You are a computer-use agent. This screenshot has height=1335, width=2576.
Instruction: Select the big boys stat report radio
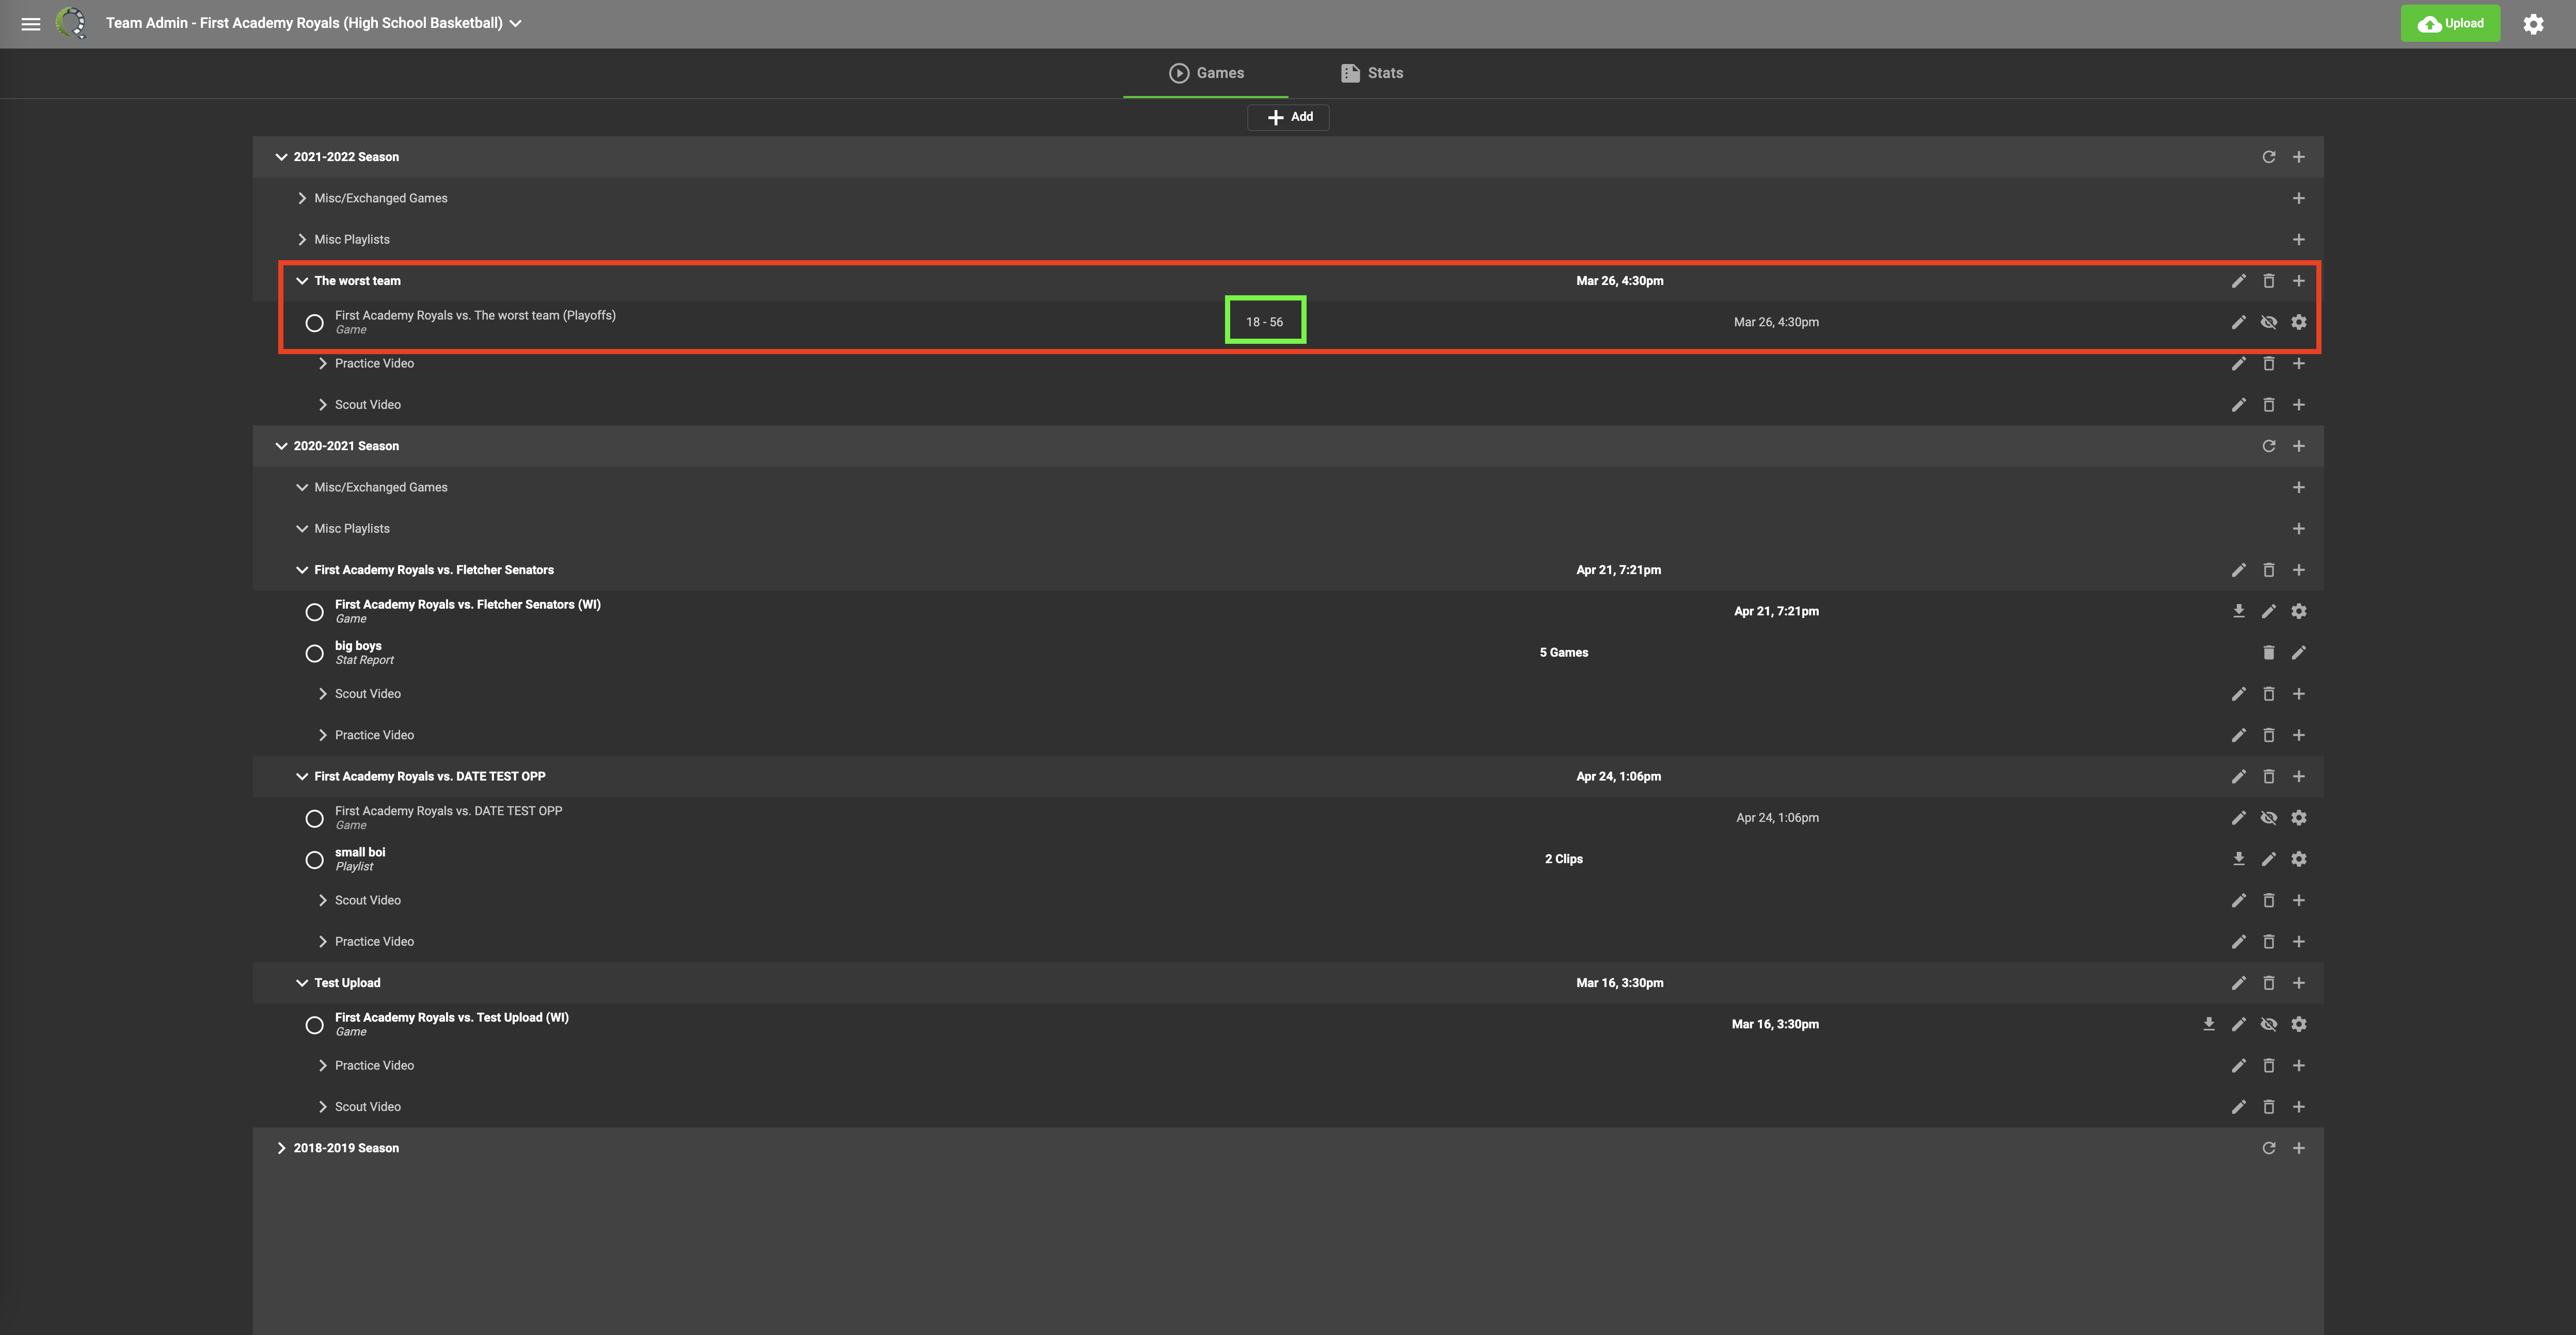(x=314, y=653)
